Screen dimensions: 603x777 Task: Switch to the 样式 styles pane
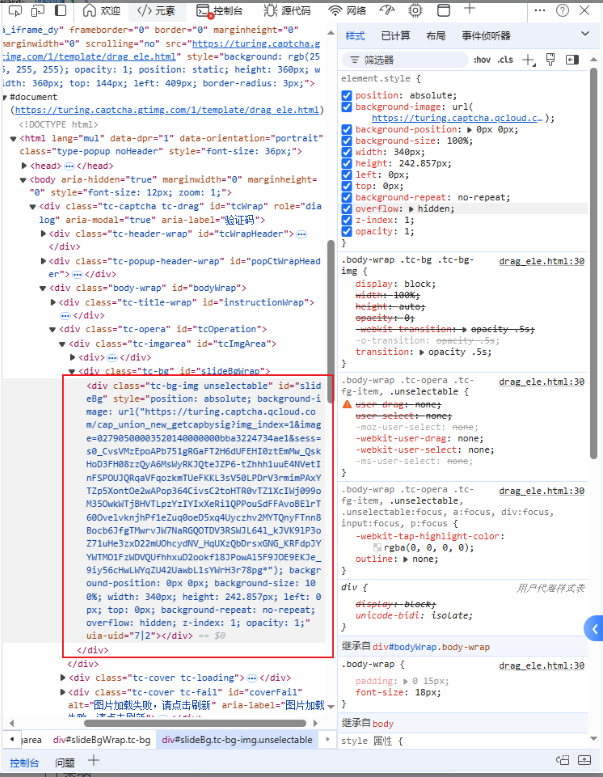click(355, 36)
